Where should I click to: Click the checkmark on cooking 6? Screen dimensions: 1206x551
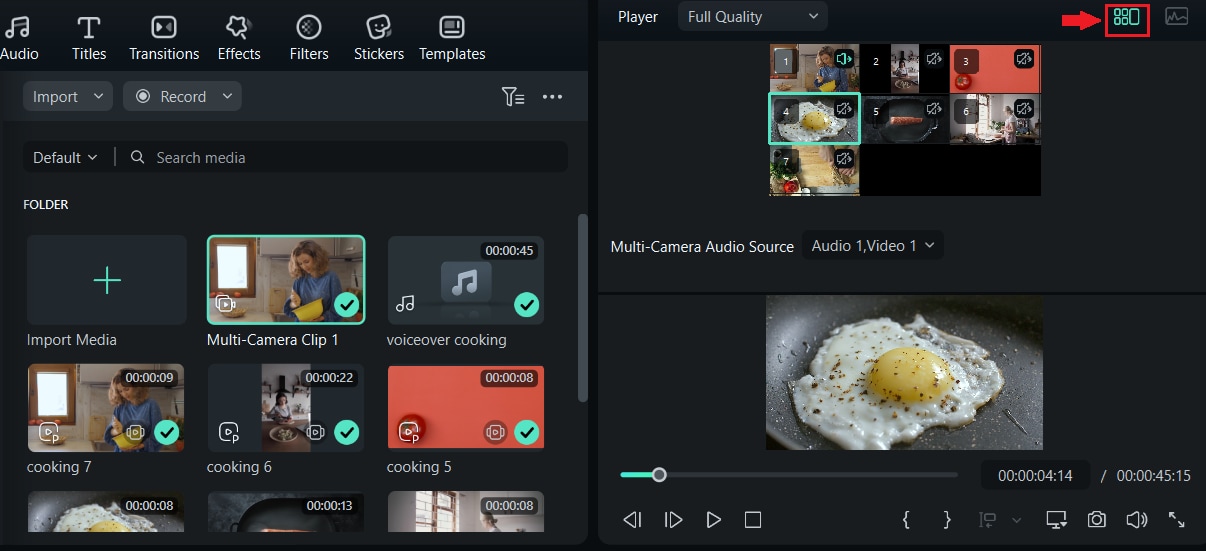[347, 432]
